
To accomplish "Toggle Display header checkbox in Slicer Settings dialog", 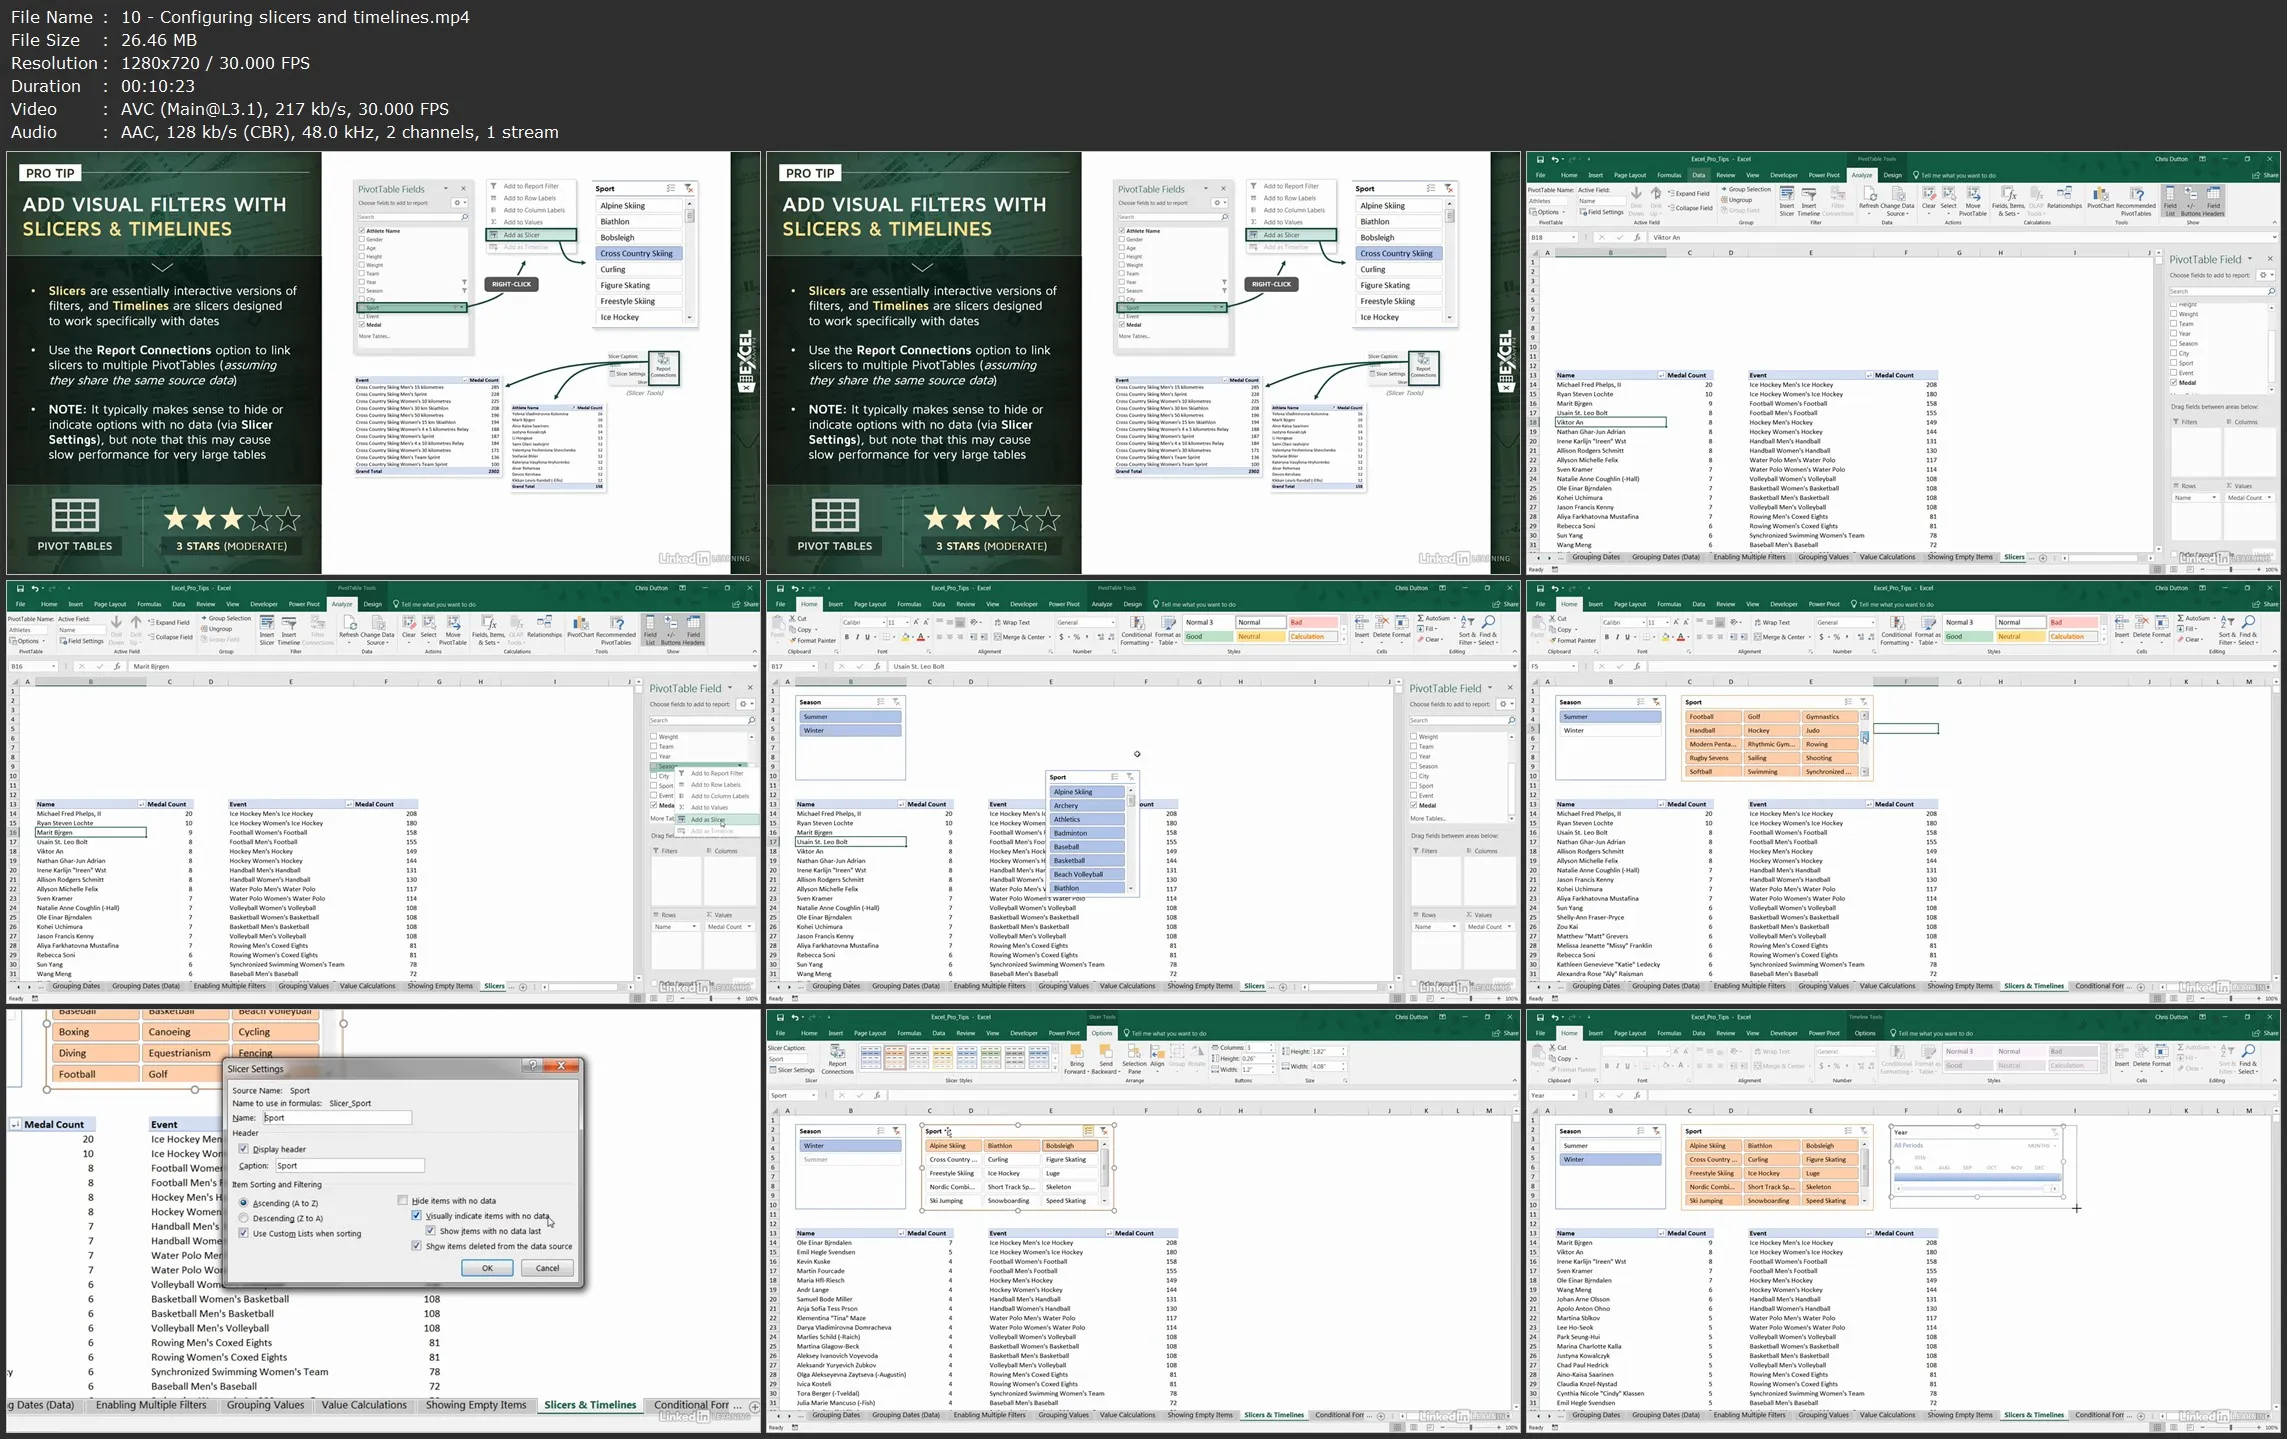I will 243,1149.
